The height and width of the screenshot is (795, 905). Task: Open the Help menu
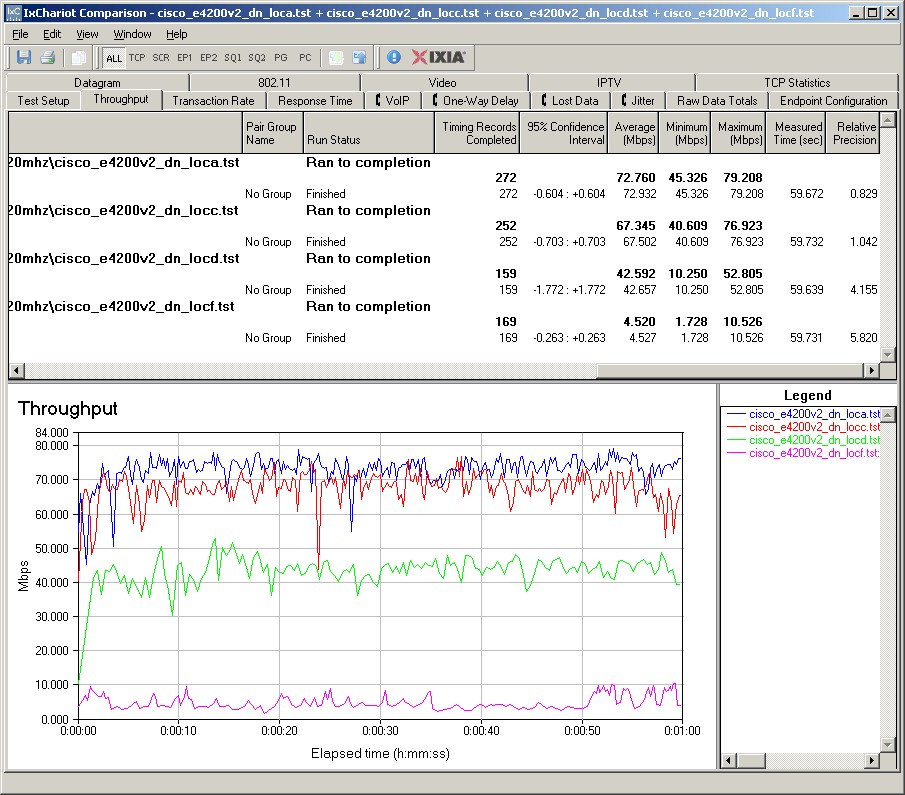tap(177, 34)
